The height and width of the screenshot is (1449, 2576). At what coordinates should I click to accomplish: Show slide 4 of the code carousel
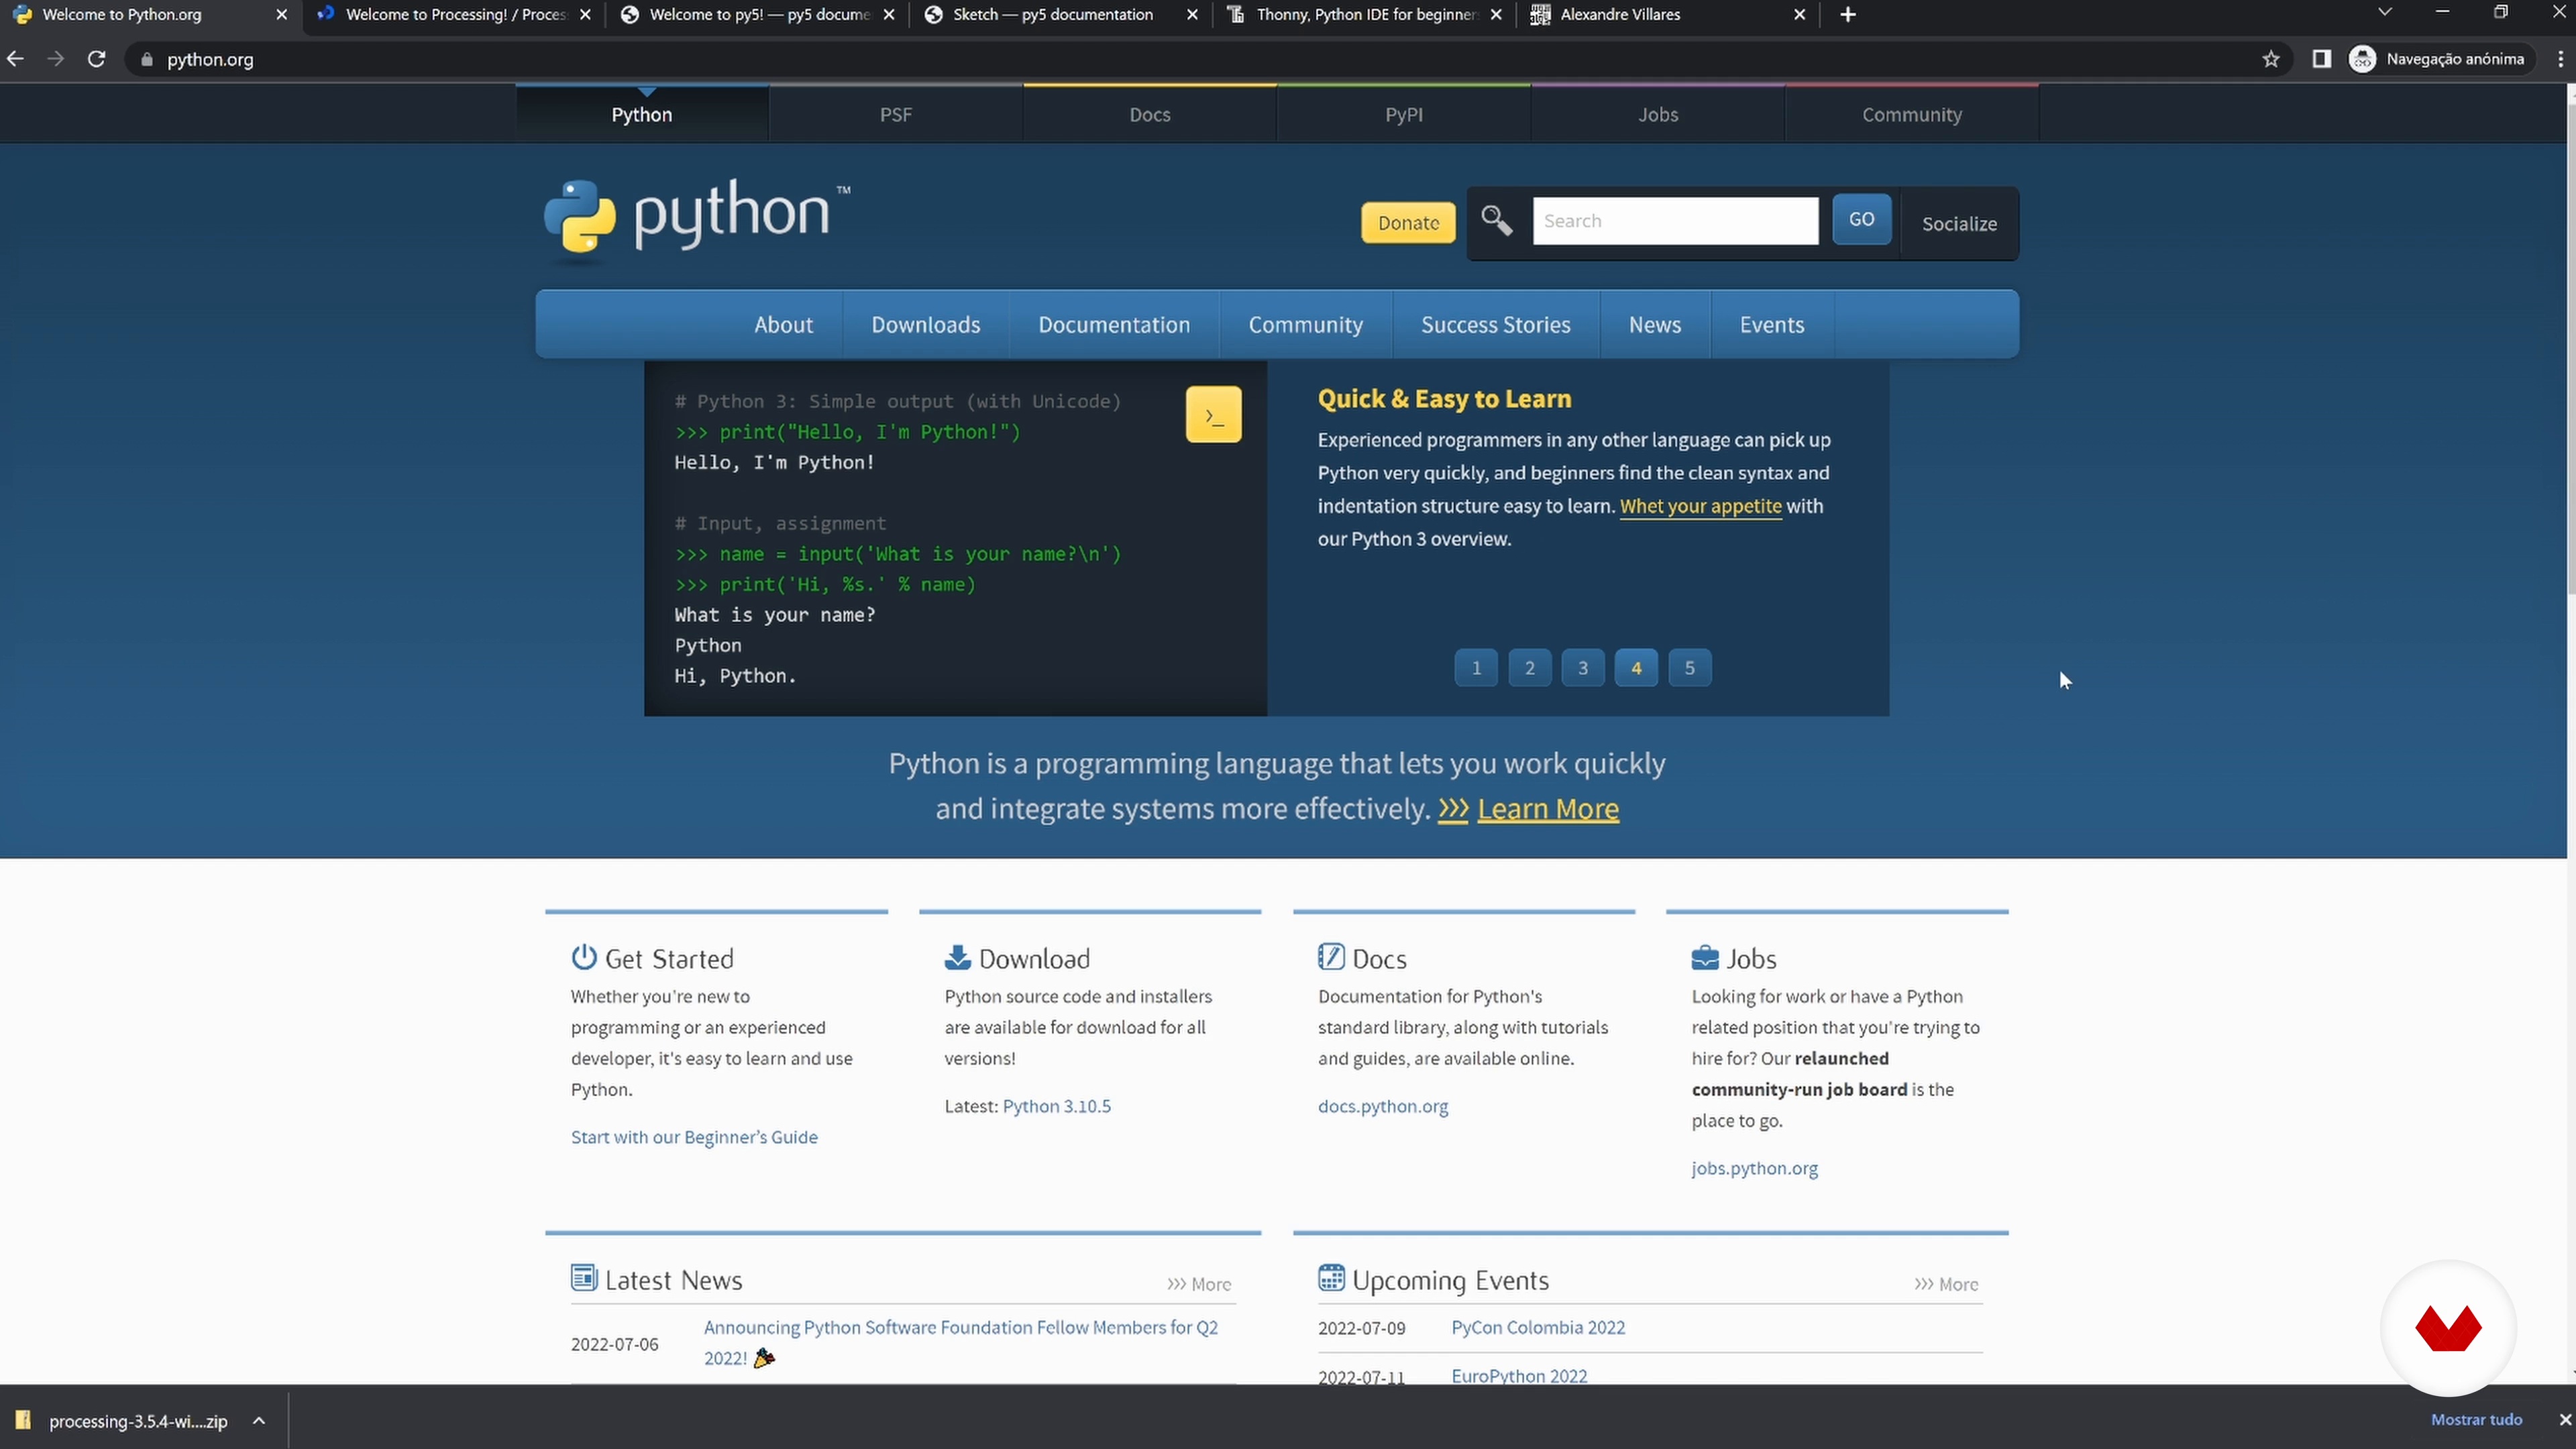pyautogui.click(x=1636, y=667)
